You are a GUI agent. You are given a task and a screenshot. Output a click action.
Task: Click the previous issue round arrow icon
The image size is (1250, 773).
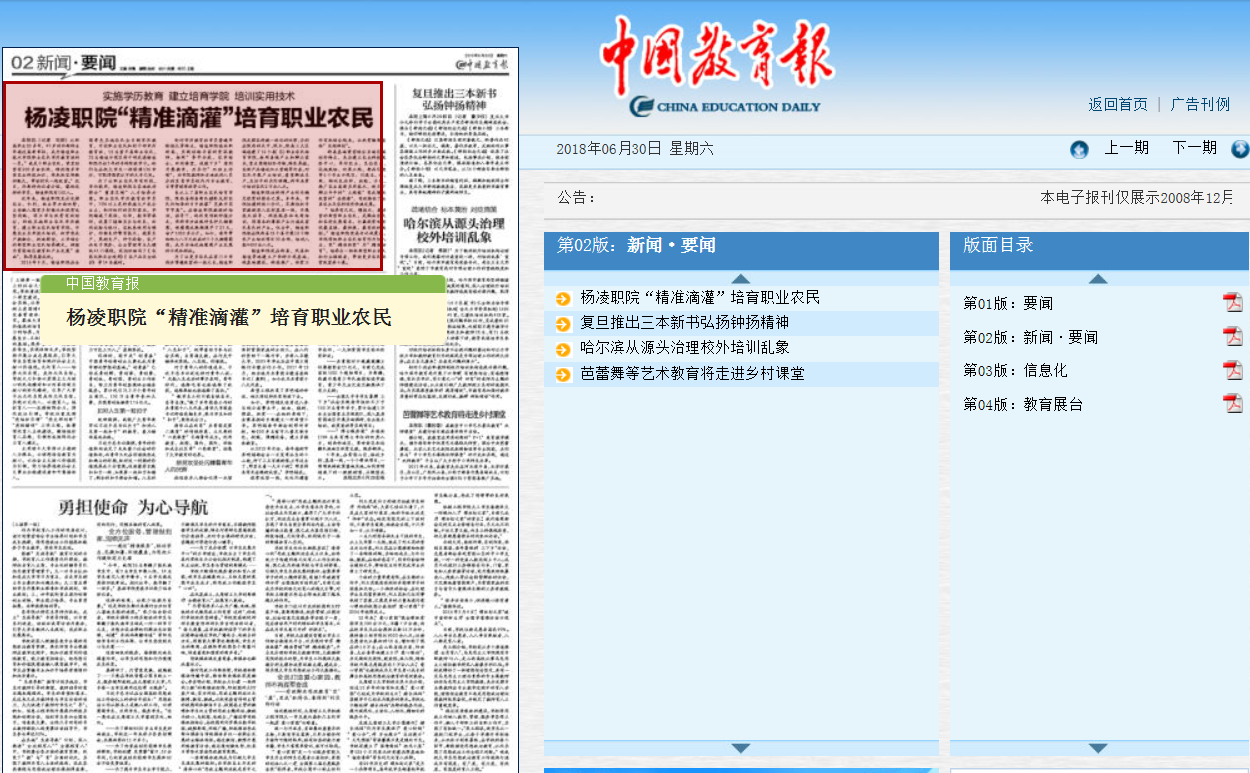pos(1079,149)
